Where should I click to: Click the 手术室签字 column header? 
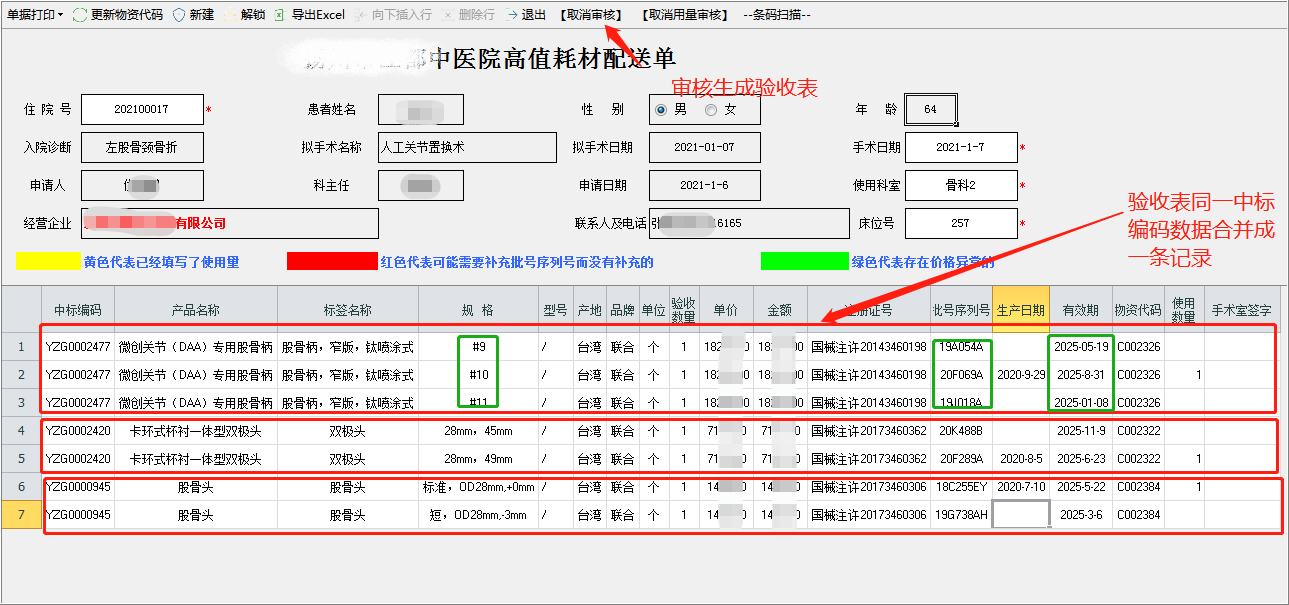coord(1242,310)
